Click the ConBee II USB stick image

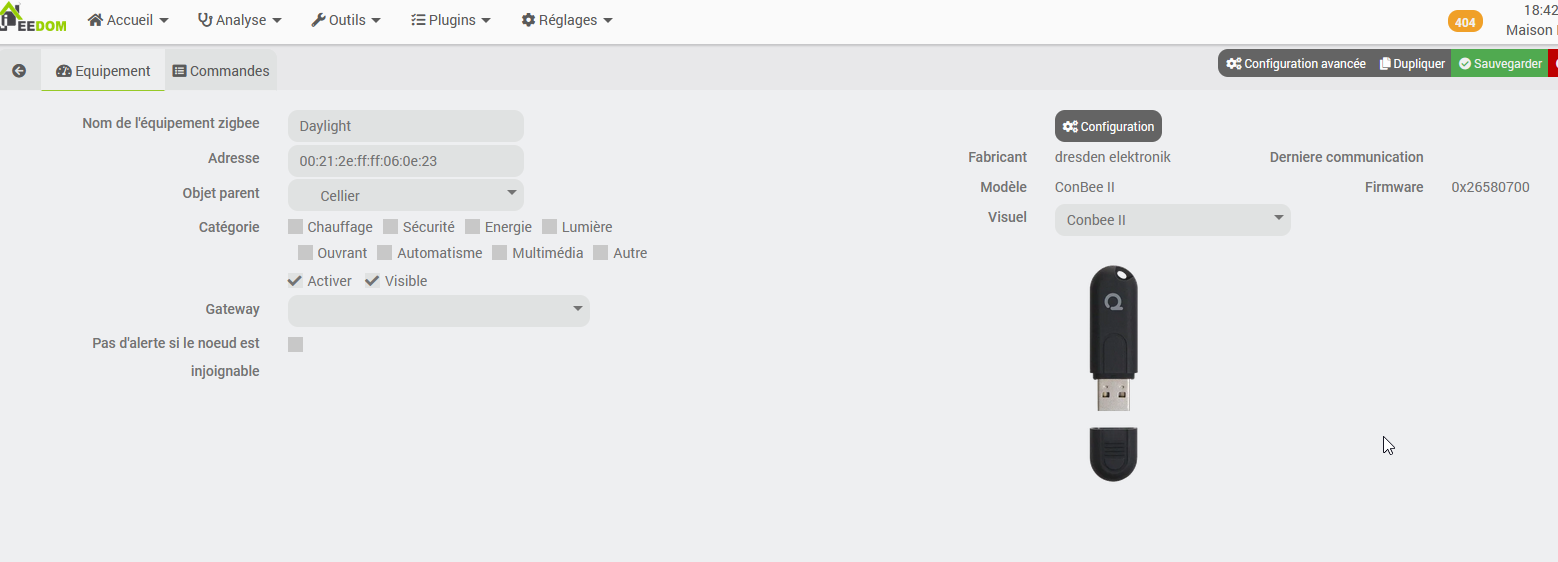1113,373
